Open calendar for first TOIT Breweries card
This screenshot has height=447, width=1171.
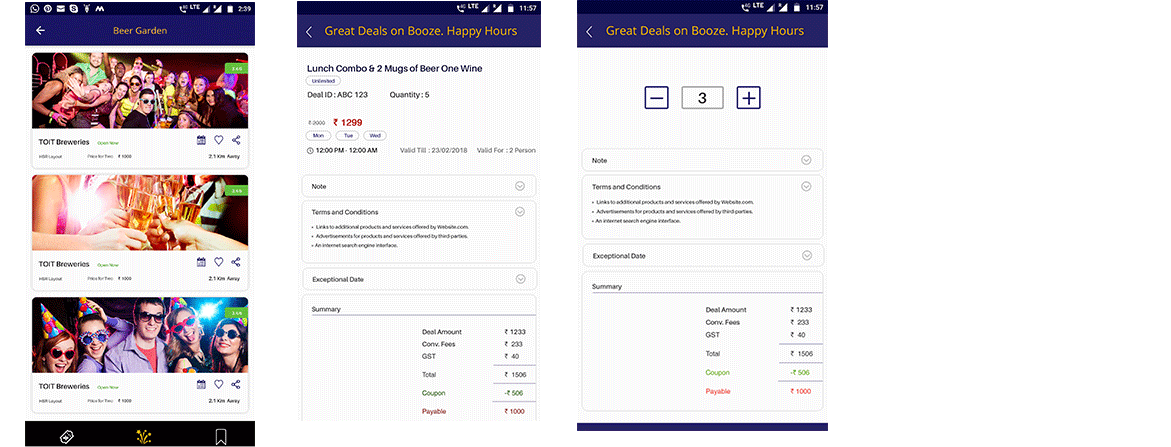click(201, 141)
